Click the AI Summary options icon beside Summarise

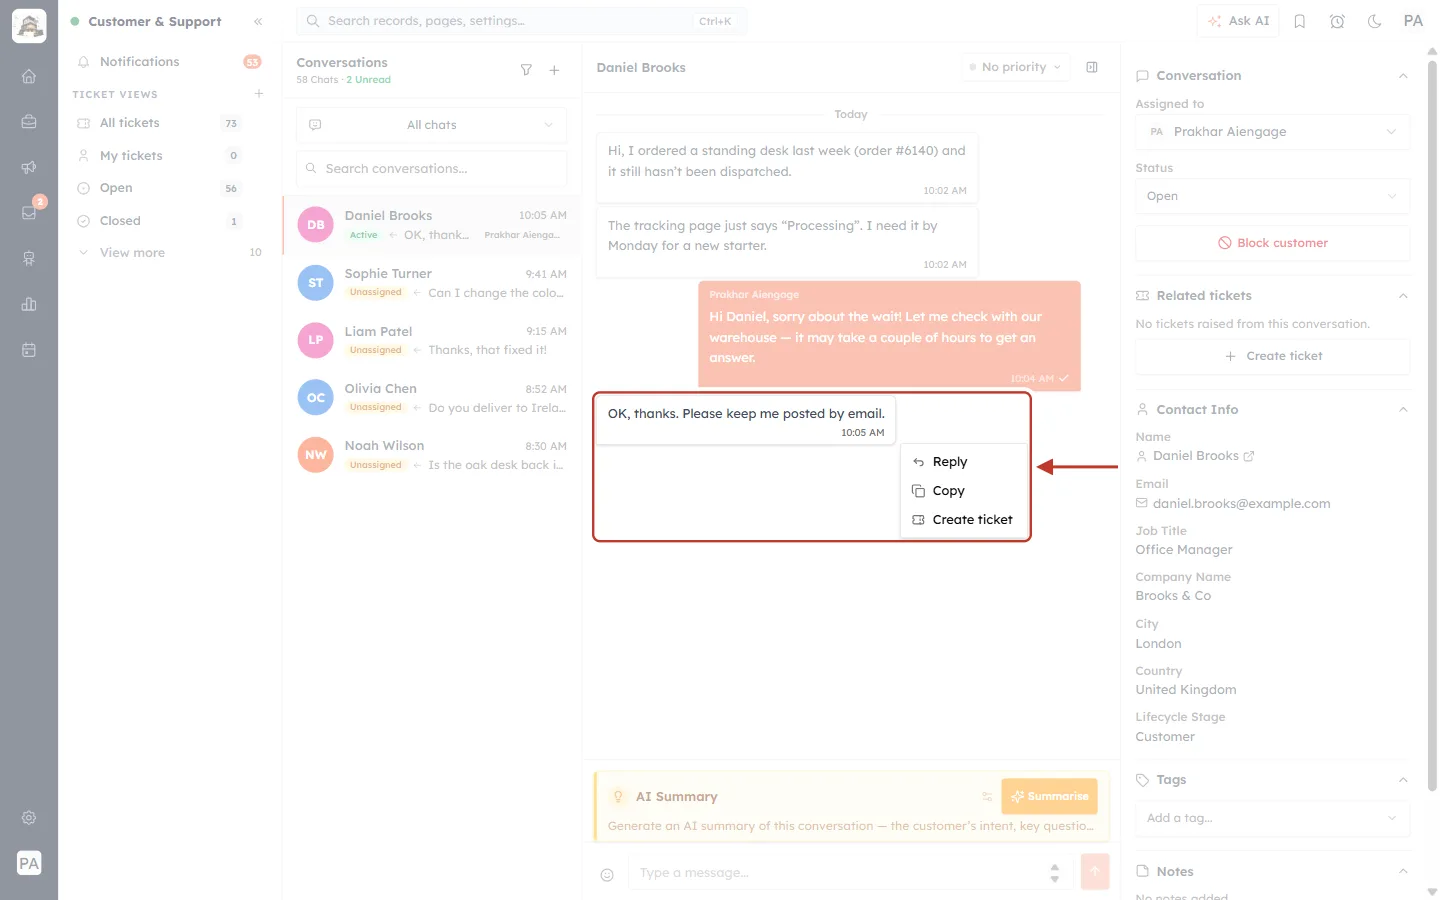[987, 797]
